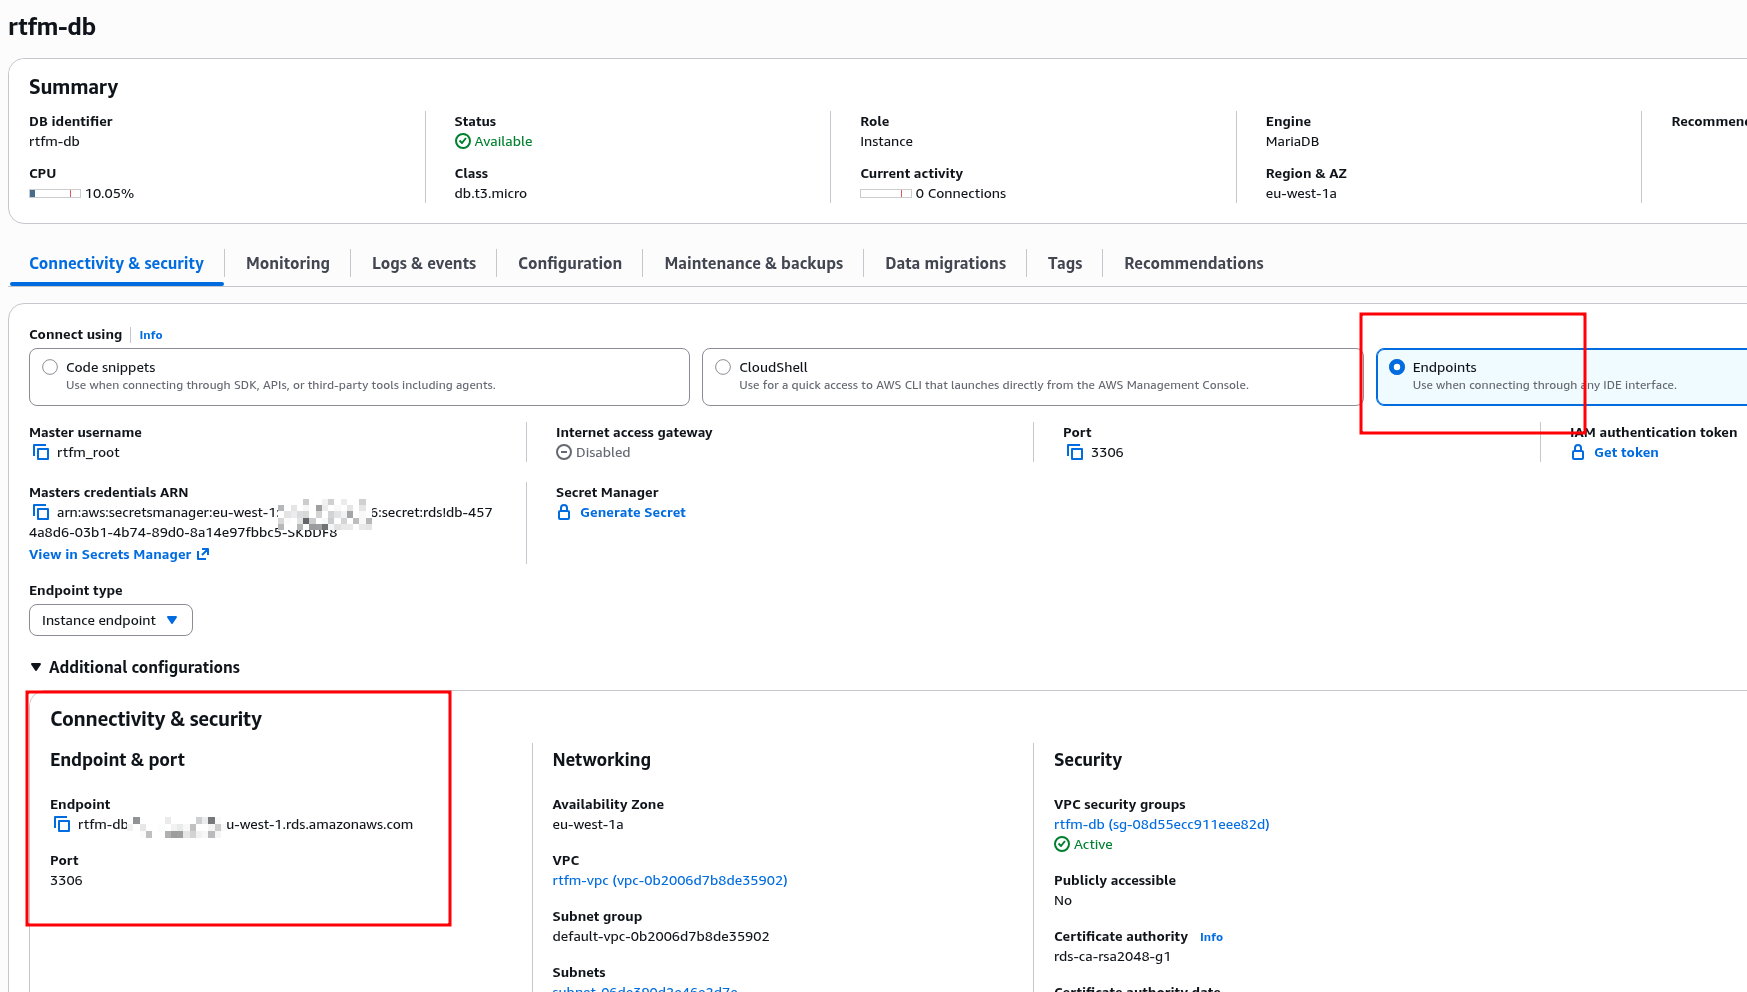Screen dimensions: 1747x992
Task: Collapse the Additional configurations section
Action: (36, 667)
